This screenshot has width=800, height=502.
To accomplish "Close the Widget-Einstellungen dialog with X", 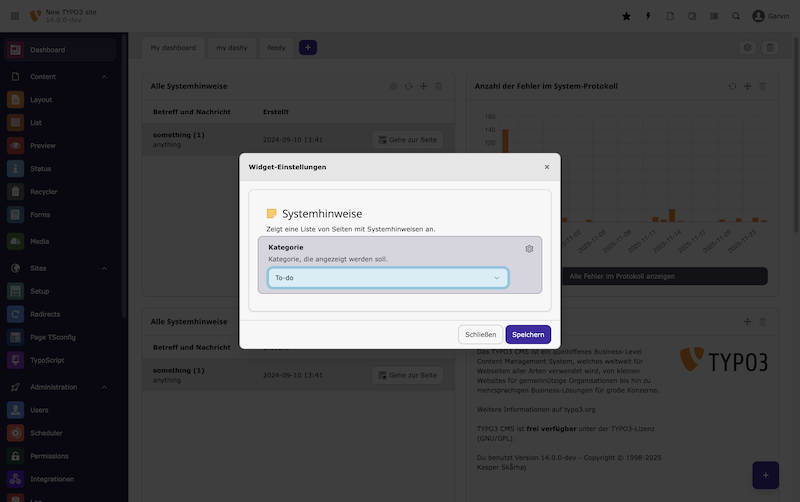I will pyautogui.click(x=546, y=167).
